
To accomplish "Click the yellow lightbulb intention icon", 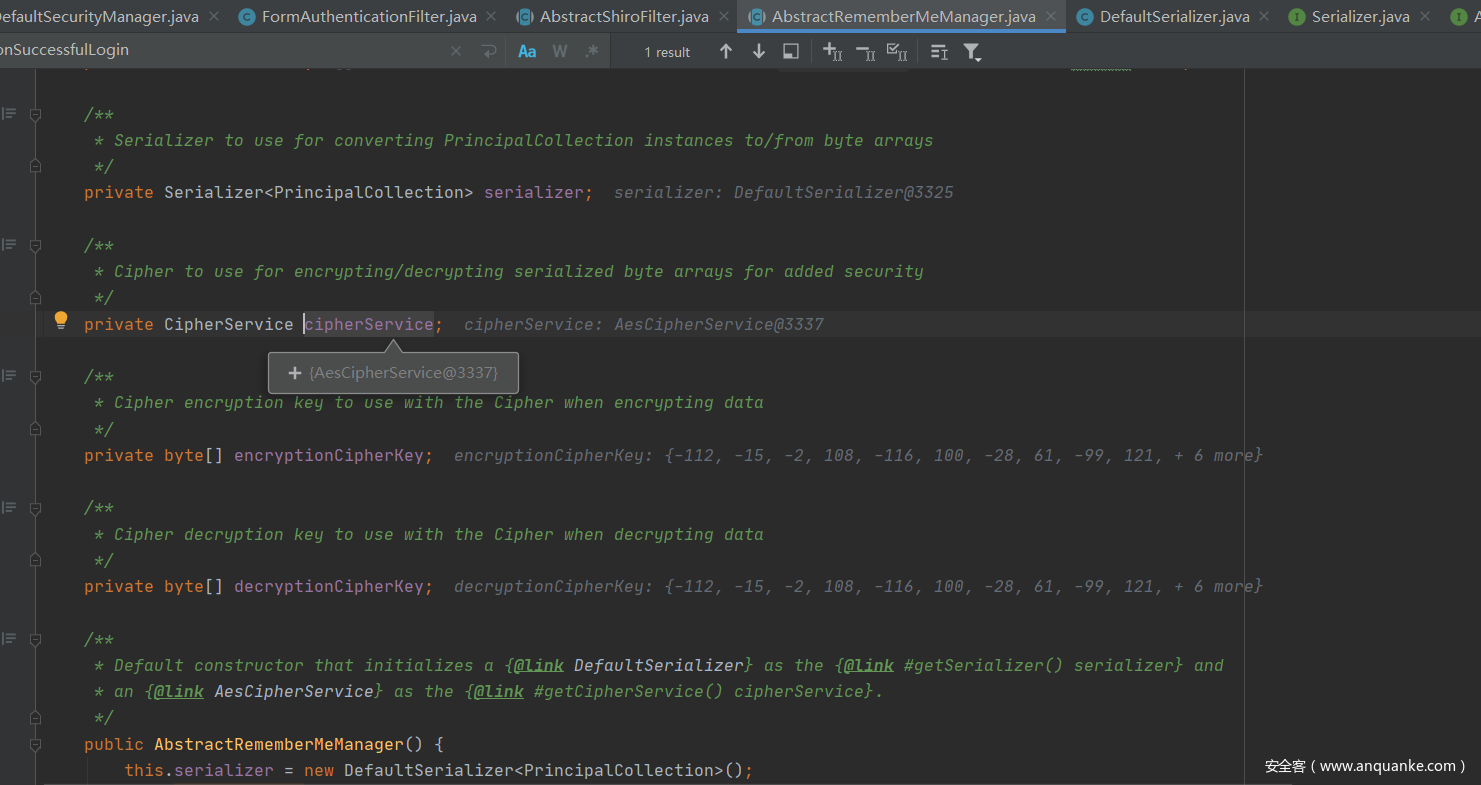I will pyautogui.click(x=61, y=321).
